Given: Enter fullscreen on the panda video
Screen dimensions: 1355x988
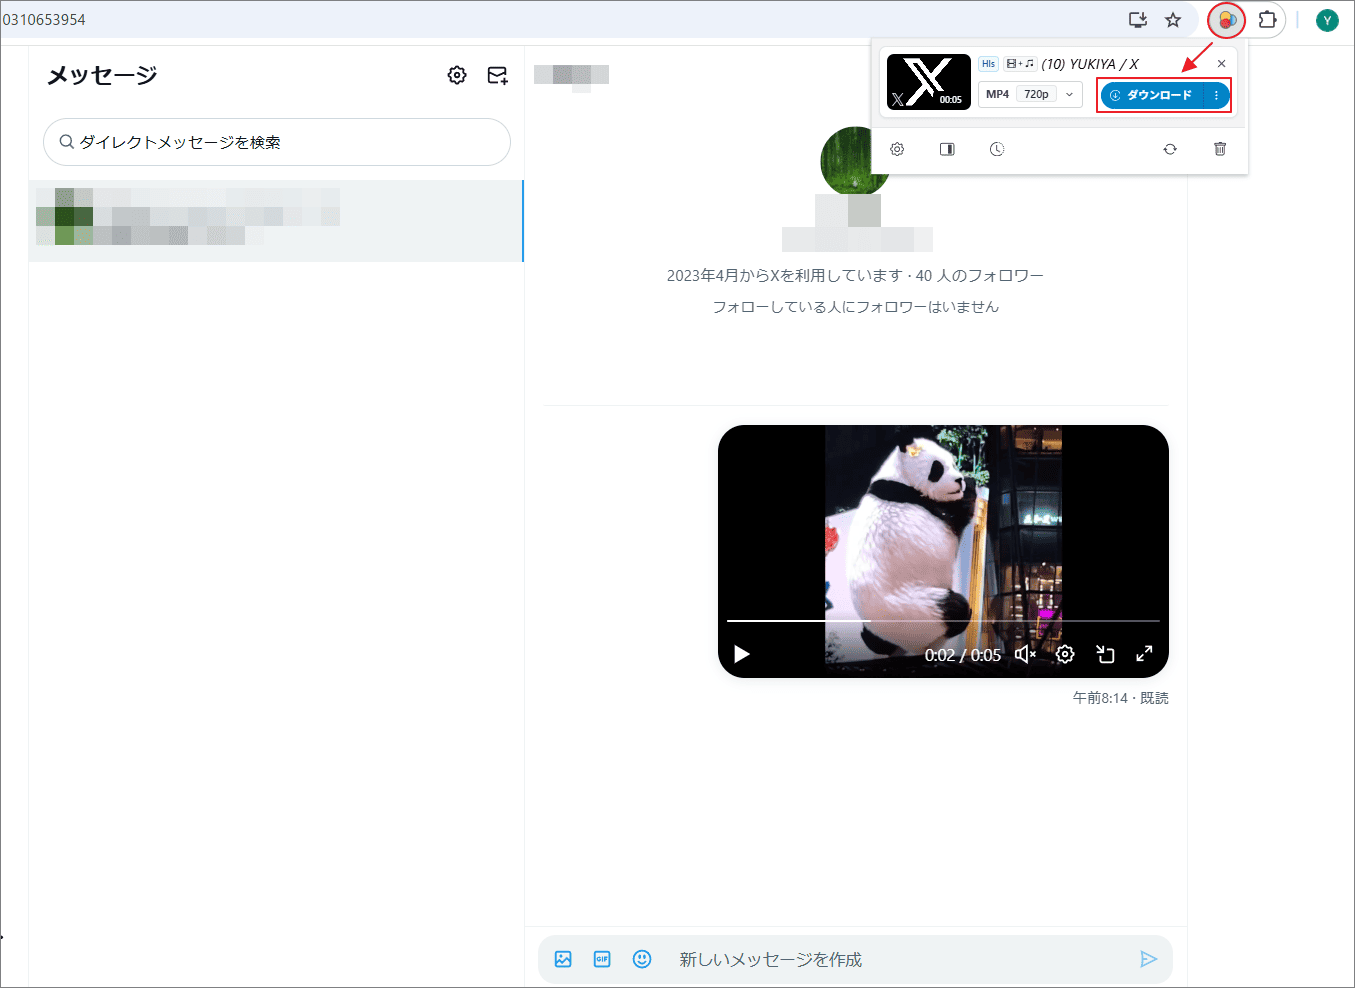Looking at the screenshot, I should pos(1144,654).
